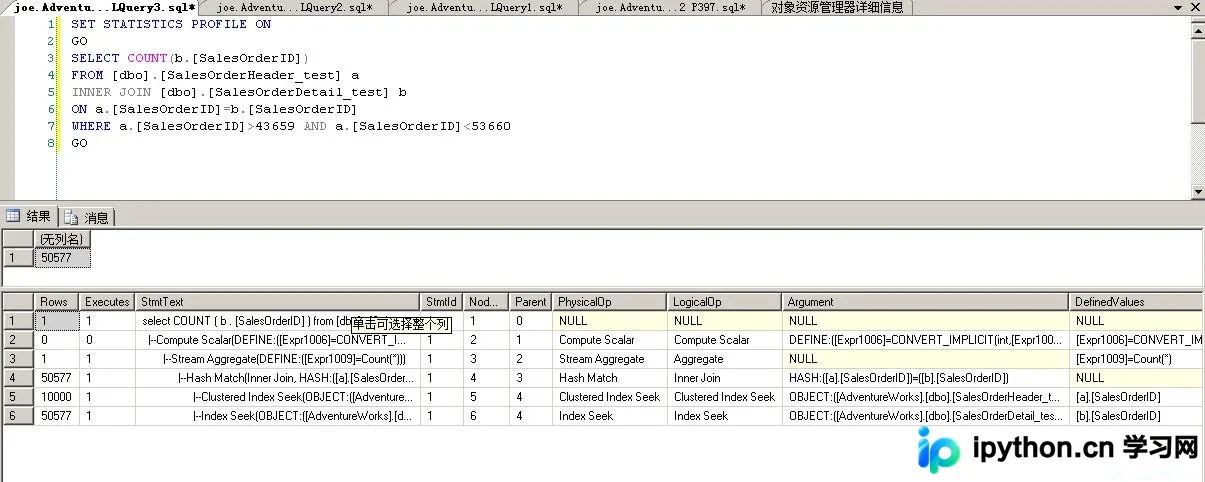Select row header 1 of profile grid

[x=18, y=321]
